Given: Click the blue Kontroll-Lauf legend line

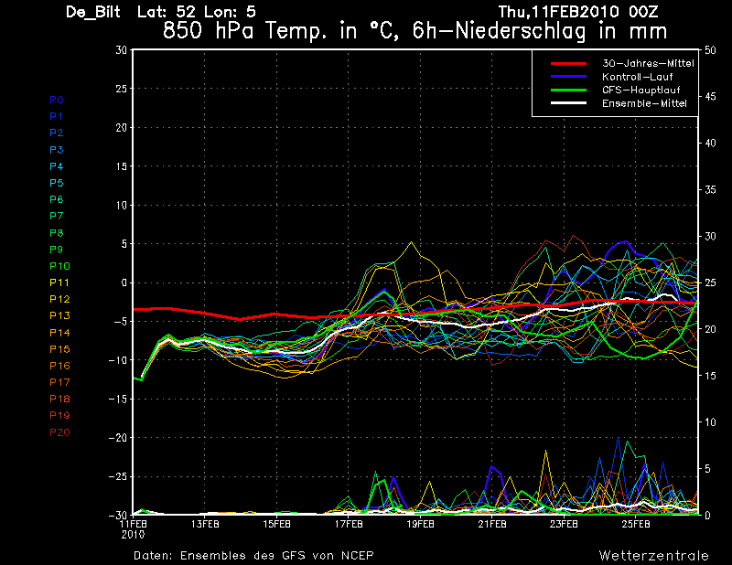Looking at the screenshot, I should (x=569, y=77).
